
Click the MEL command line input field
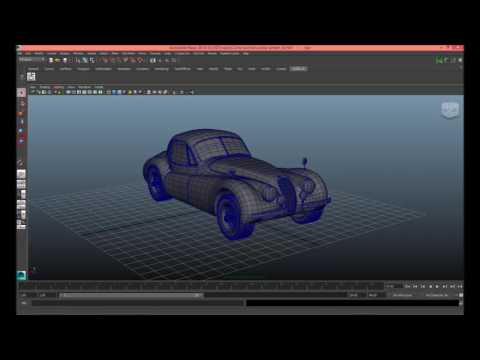[138, 303]
